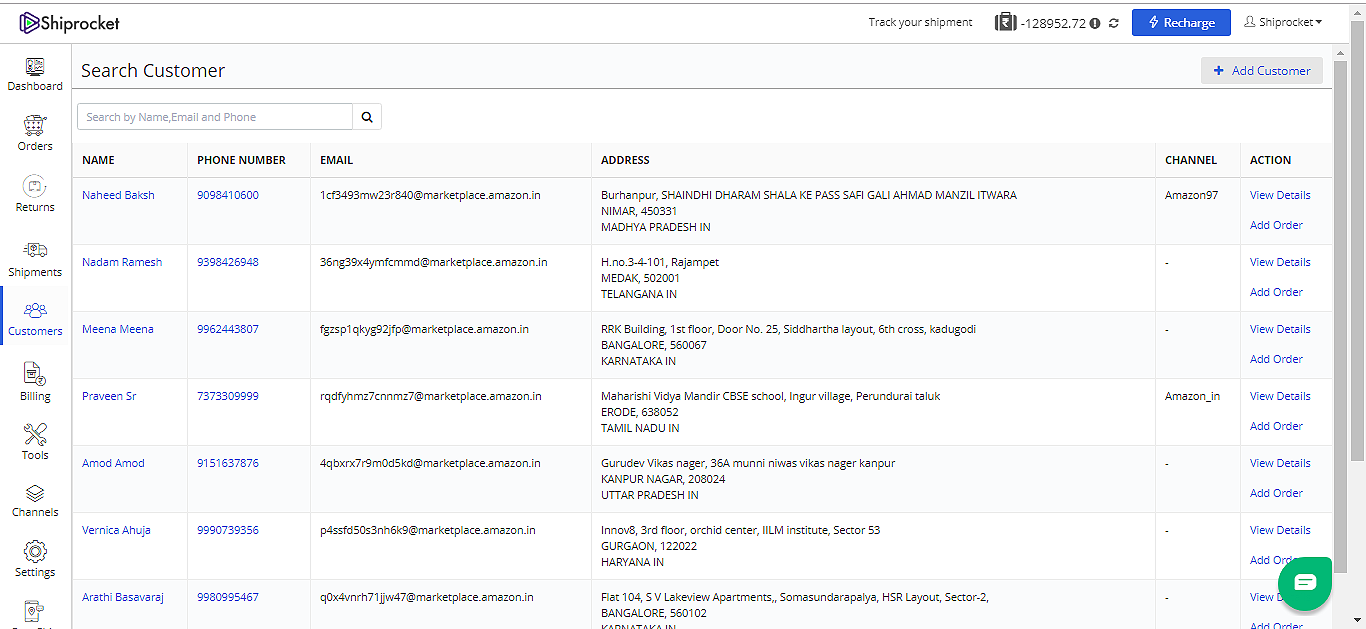Click the Add Customer button
The width and height of the screenshot is (1366, 629).
[x=1262, y=71]
